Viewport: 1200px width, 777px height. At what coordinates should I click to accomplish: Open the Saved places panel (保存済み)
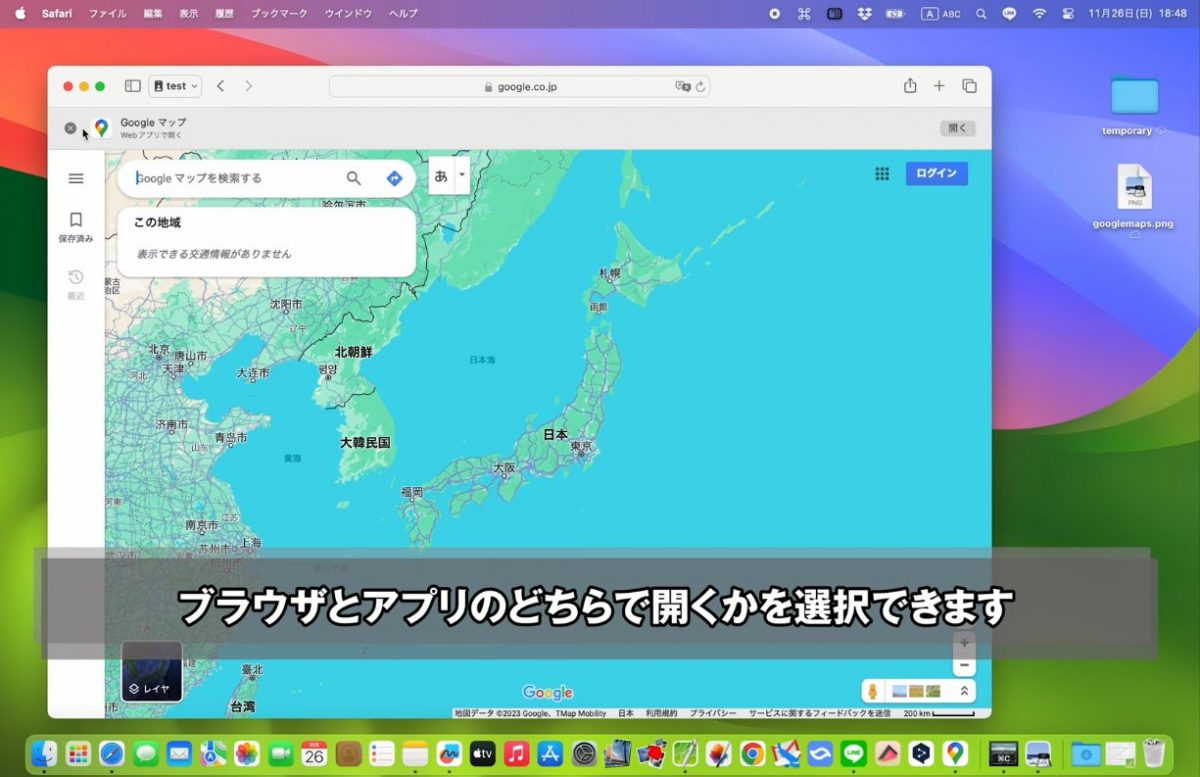76,227
